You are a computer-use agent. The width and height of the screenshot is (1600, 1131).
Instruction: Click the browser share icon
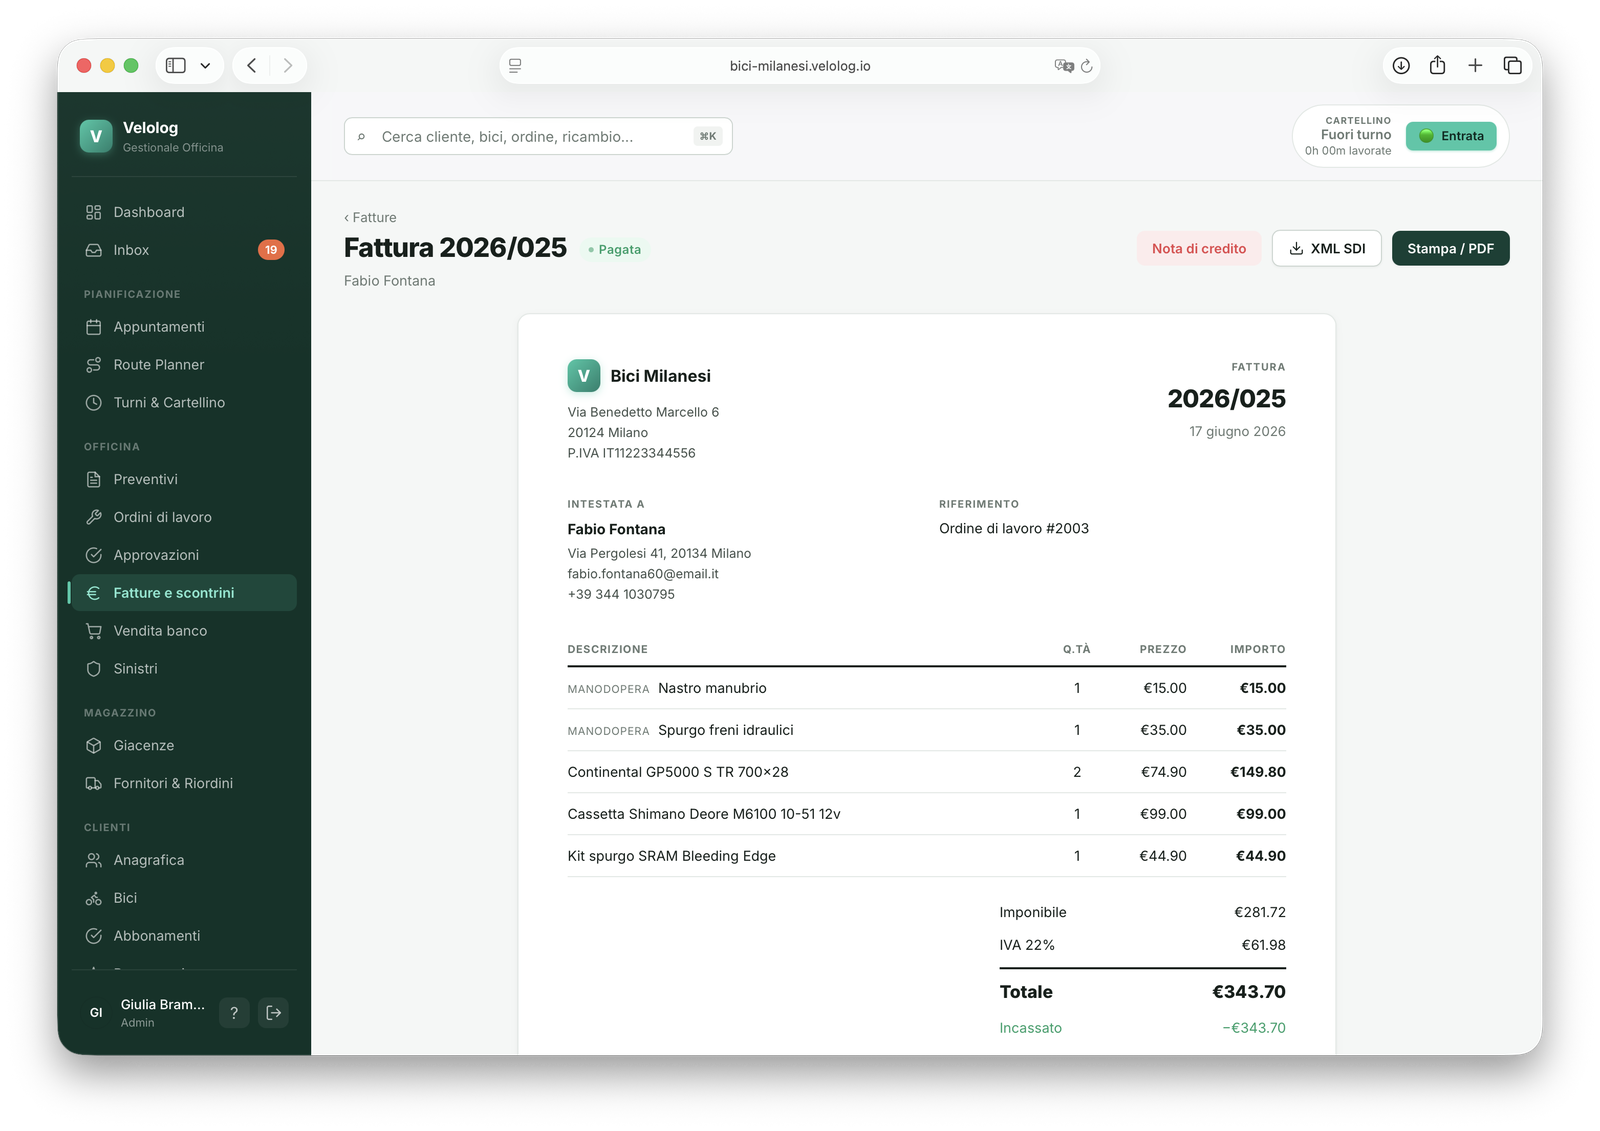tap(1437, 66)
